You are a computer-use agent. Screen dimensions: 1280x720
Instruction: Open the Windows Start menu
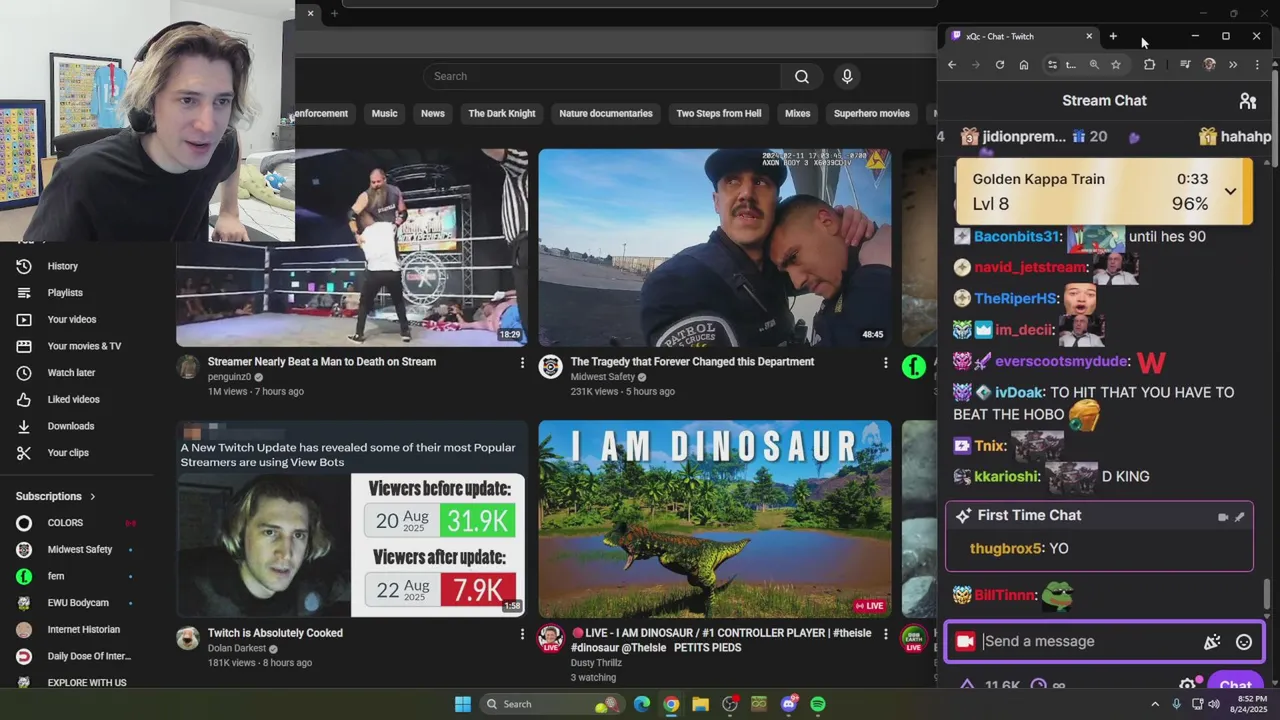coord(463,704)
